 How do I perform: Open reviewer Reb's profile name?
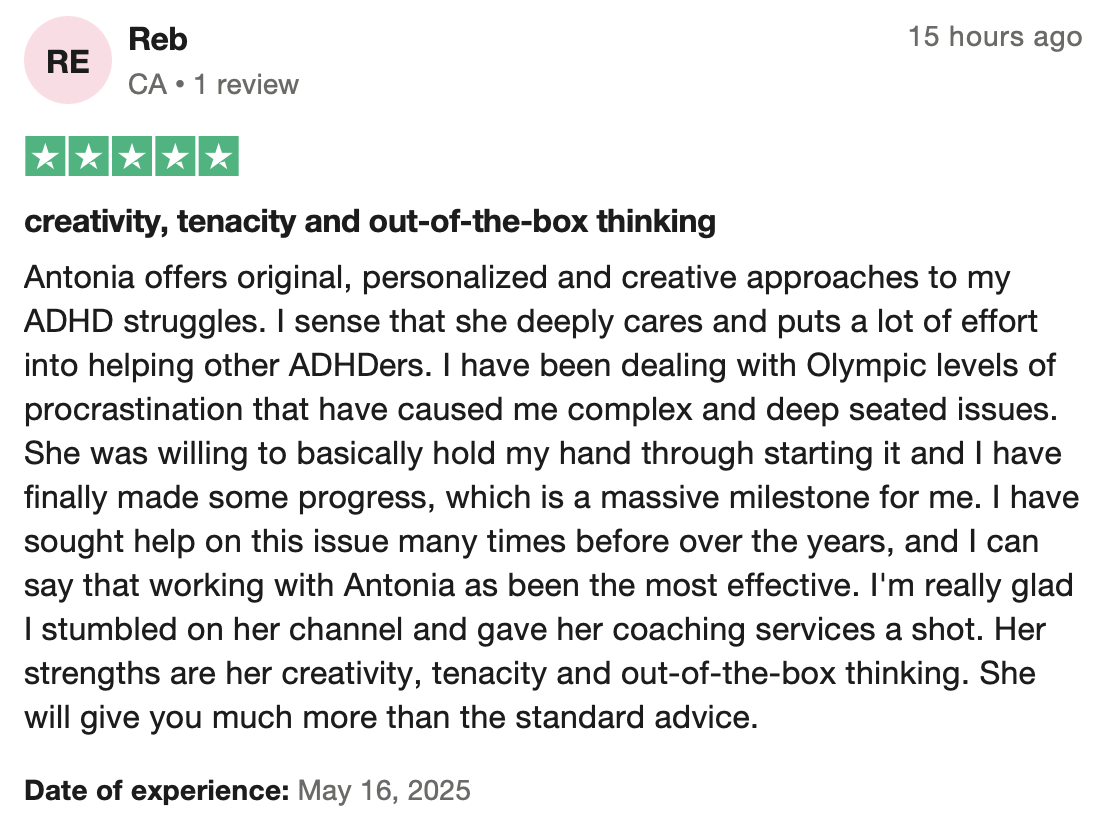(x=158, y=39)
